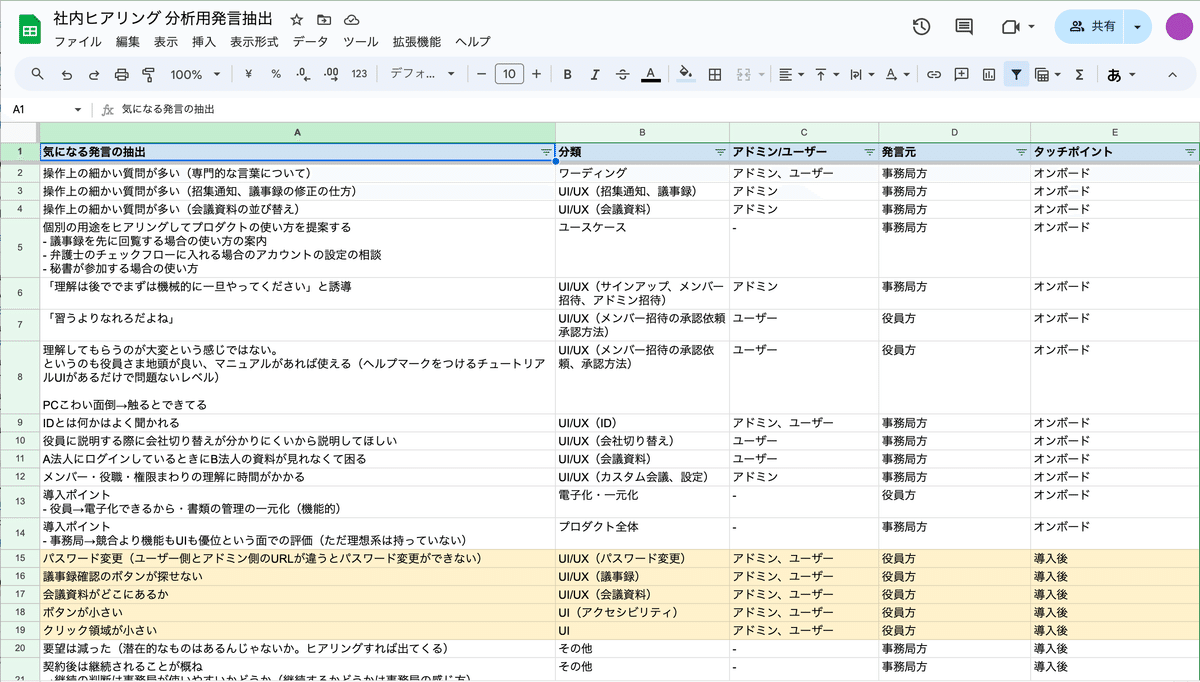Open the 拡張機能 menu
This screenshot has height=682, width=1200.
pos(416,42)
